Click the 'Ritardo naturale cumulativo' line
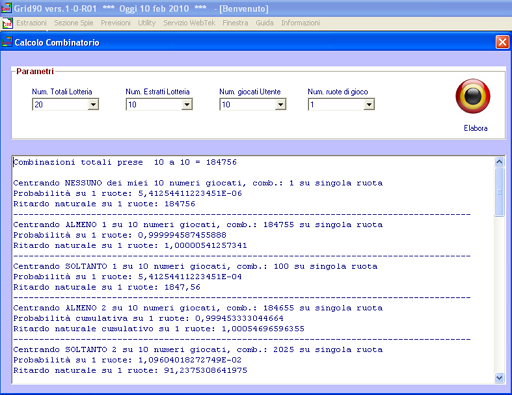Image resolution: width=512 pixels, height=395 pixels. coord(159,329)
